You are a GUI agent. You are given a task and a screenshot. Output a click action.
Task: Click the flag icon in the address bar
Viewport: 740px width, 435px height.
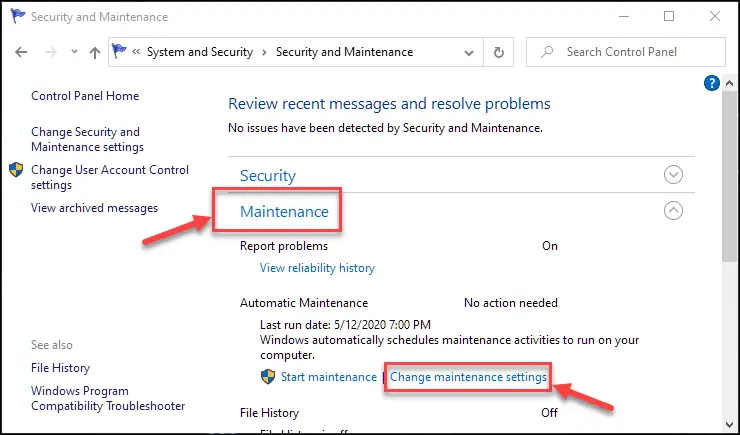[x=119, y=50]
